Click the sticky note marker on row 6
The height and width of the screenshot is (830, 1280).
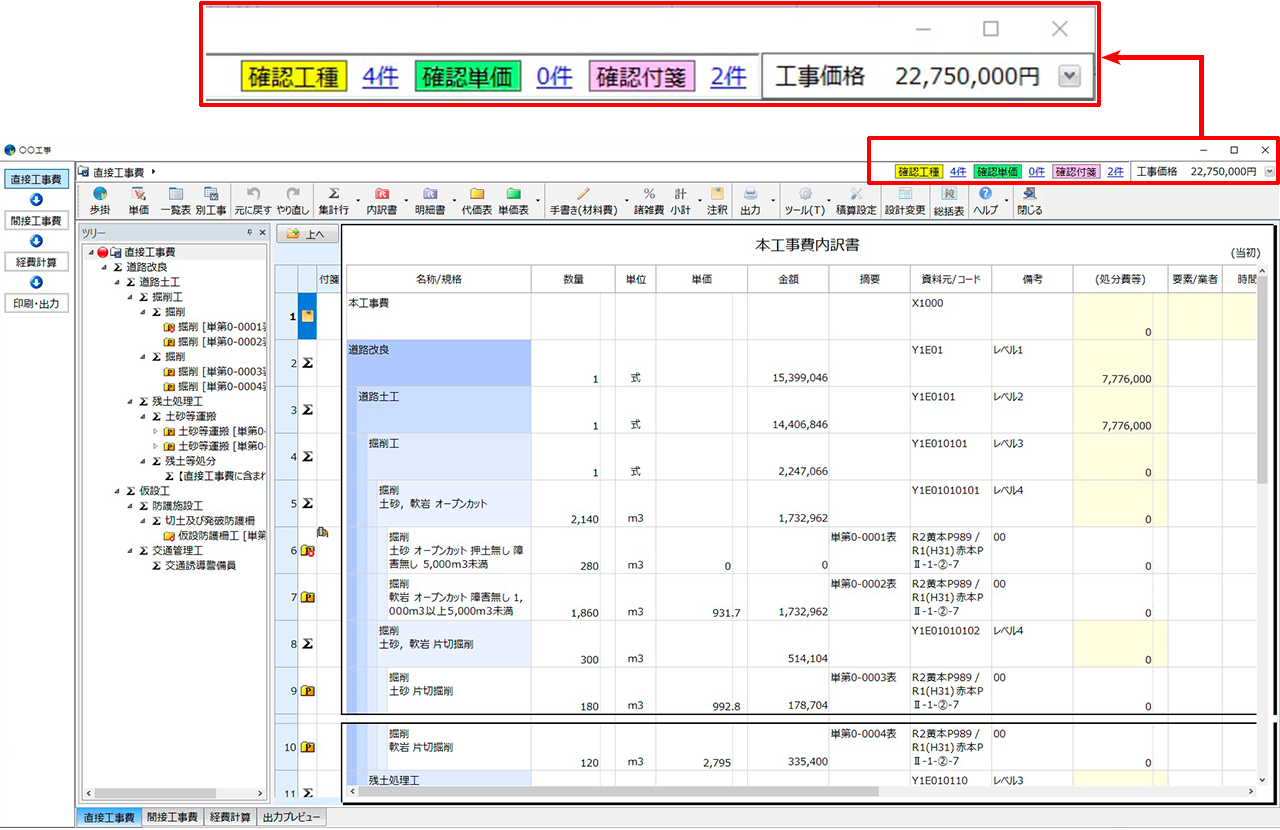(x=323, y=534)
